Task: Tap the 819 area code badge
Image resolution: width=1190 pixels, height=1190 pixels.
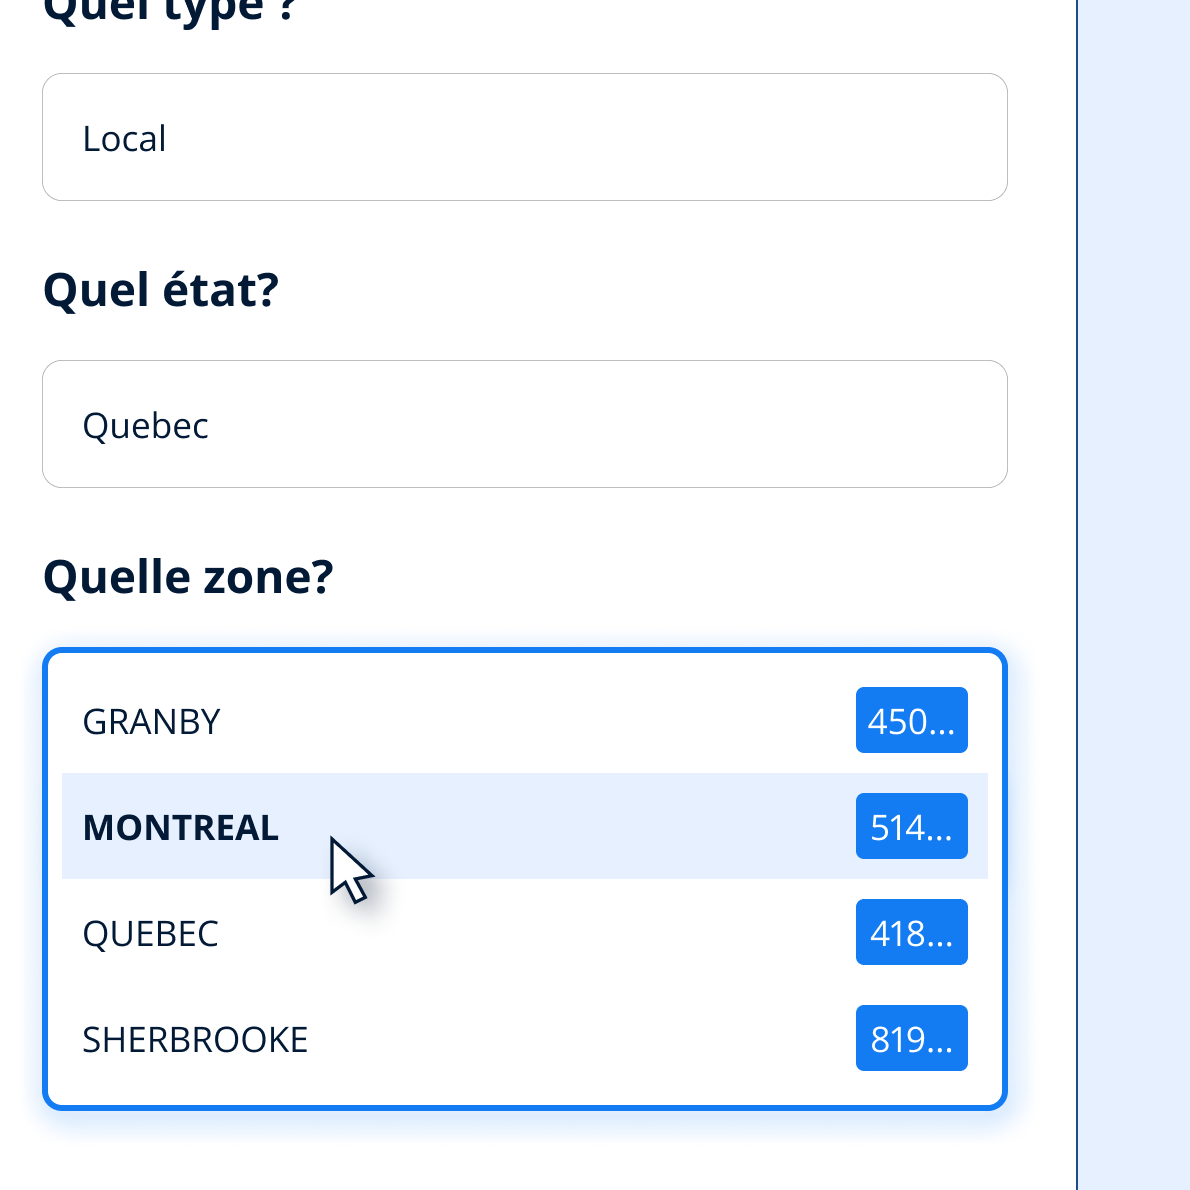Action: pyautogui.click(x=911, y=1038)
